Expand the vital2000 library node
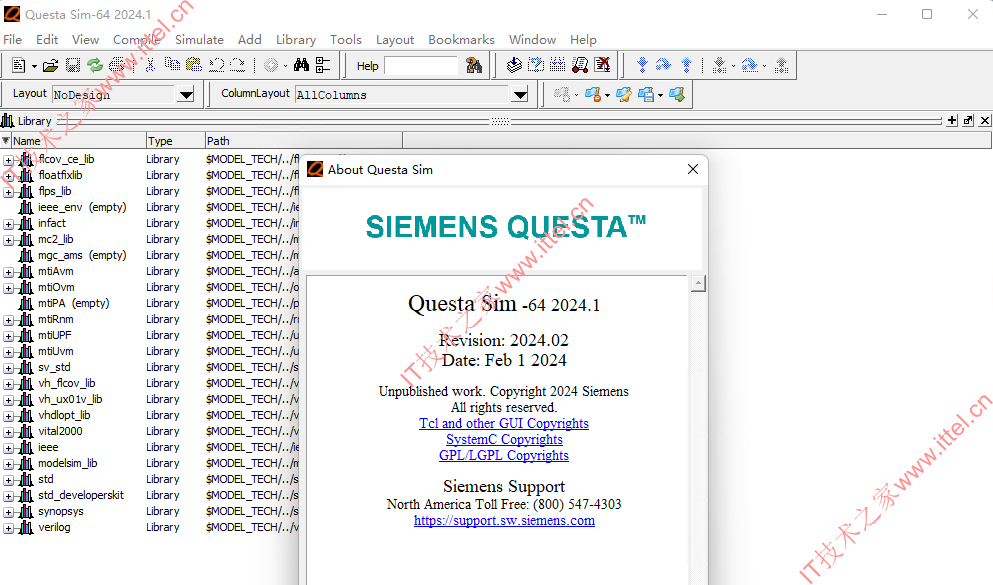Image resolution: width=993 pixels, height=585 pixels. [8, 432]
